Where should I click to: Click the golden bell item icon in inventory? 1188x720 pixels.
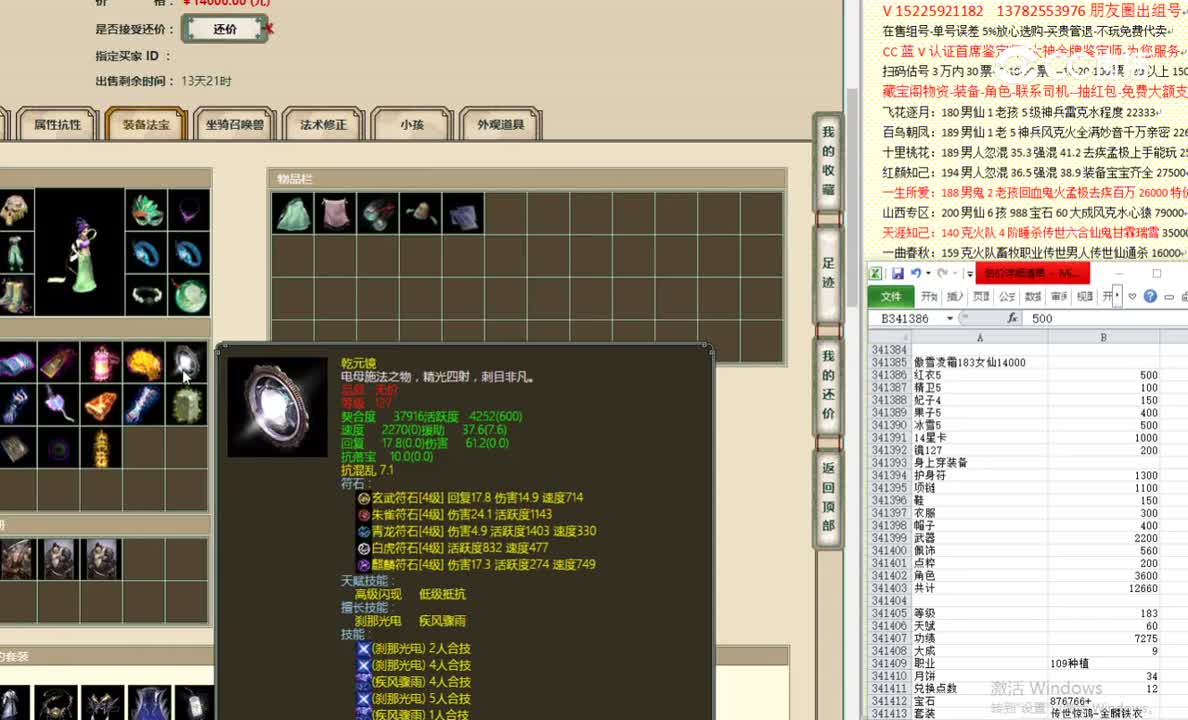pyautogui.click(x=101, y=405)
